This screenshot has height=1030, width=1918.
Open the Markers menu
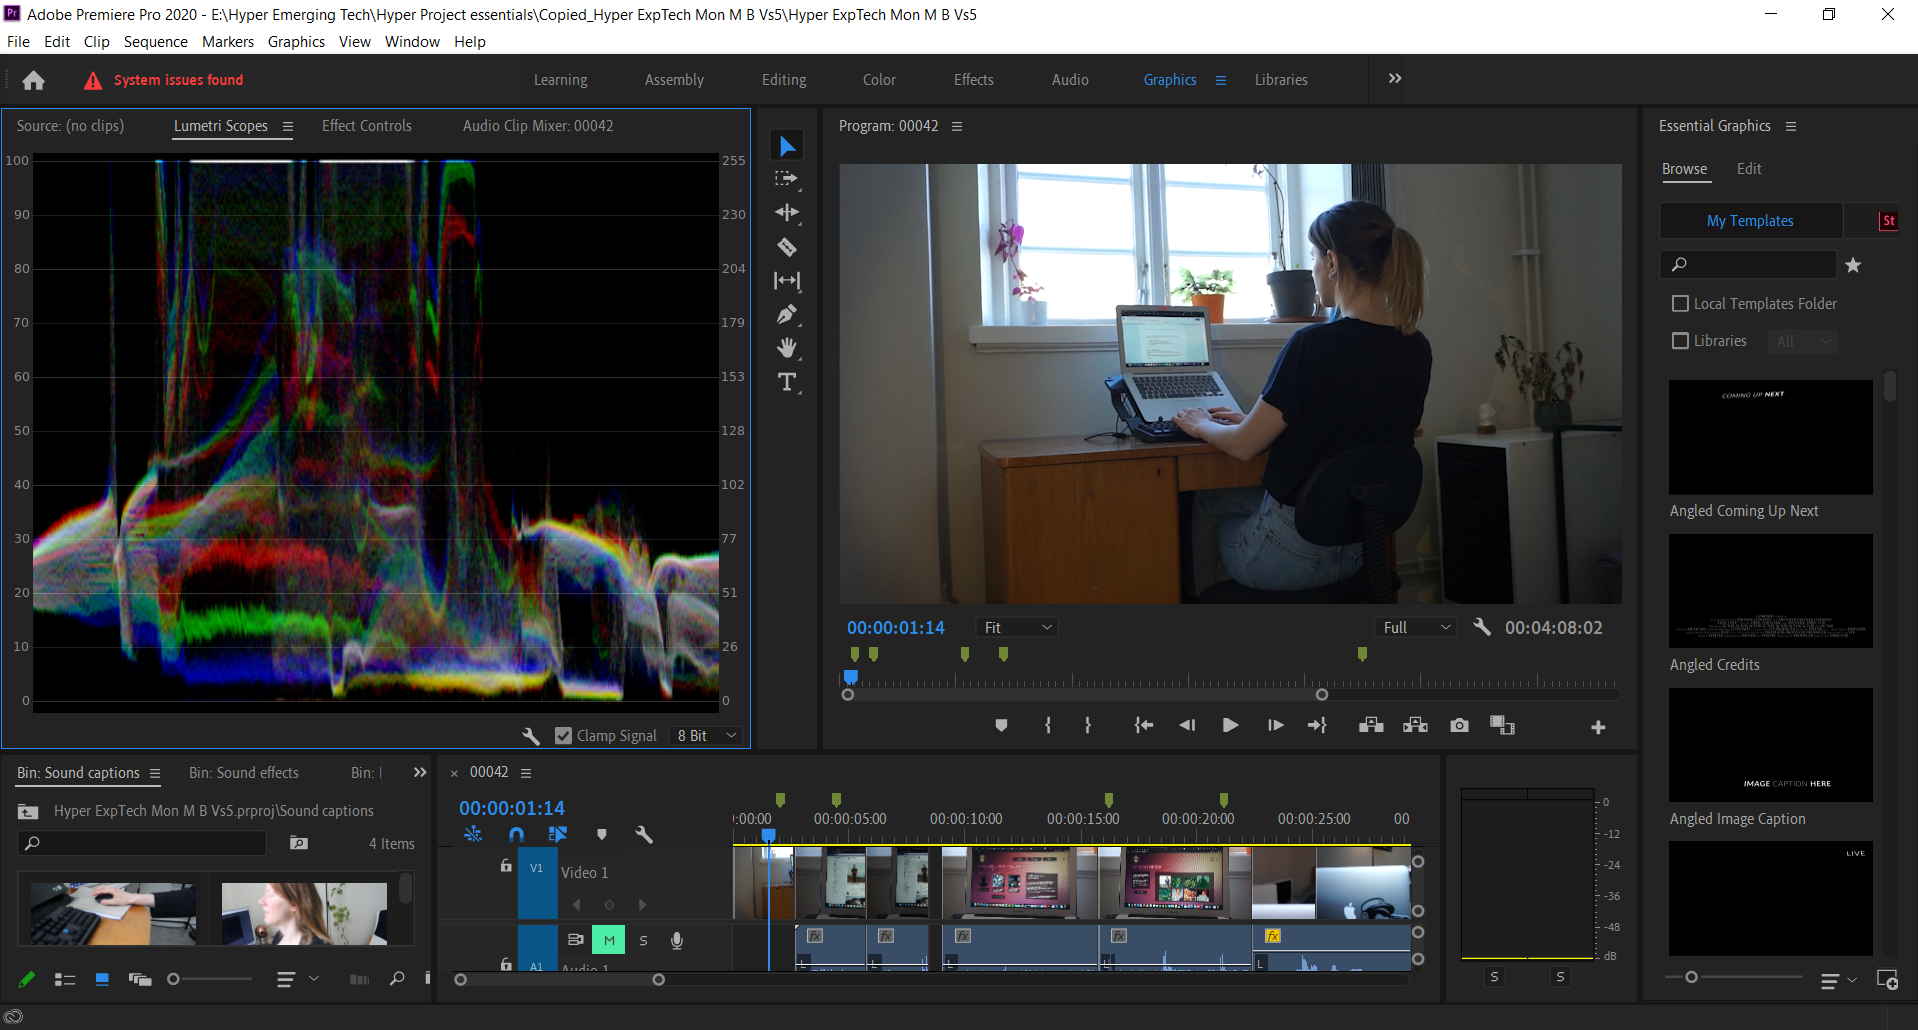(228, 42)
